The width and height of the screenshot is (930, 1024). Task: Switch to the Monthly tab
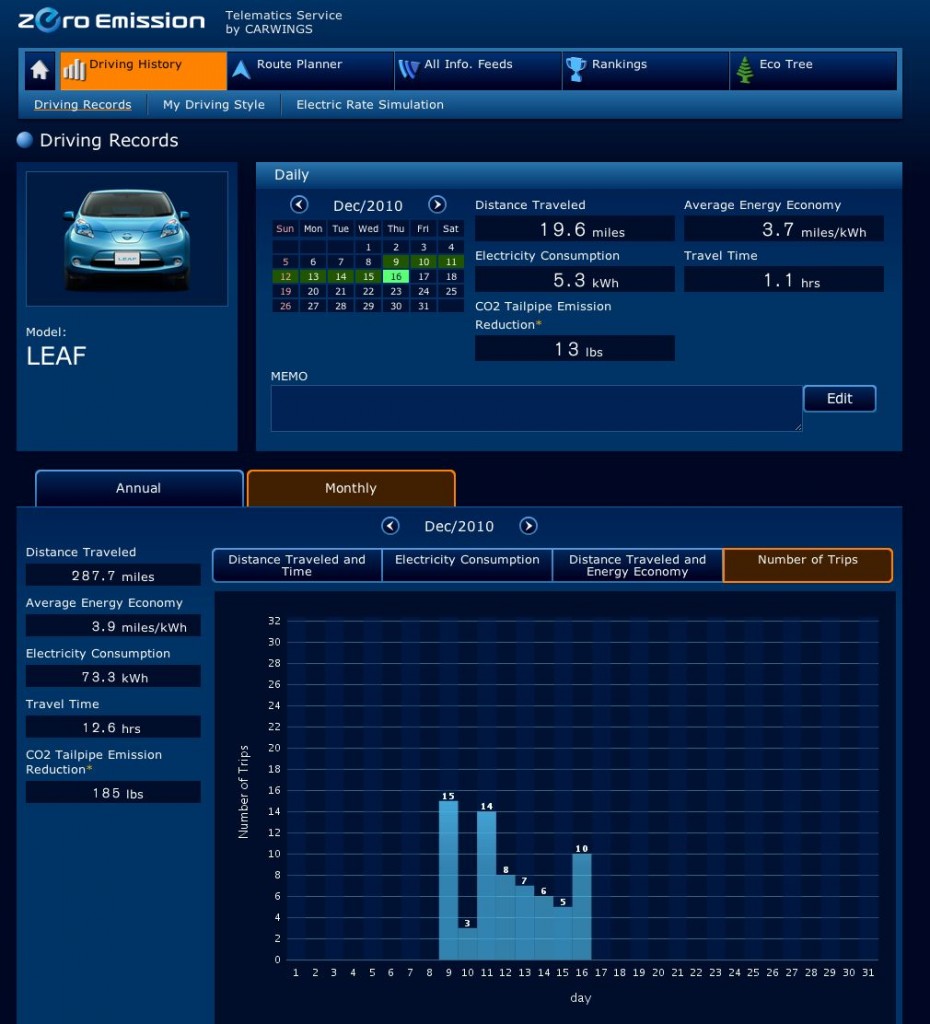(x=351, y=488)
